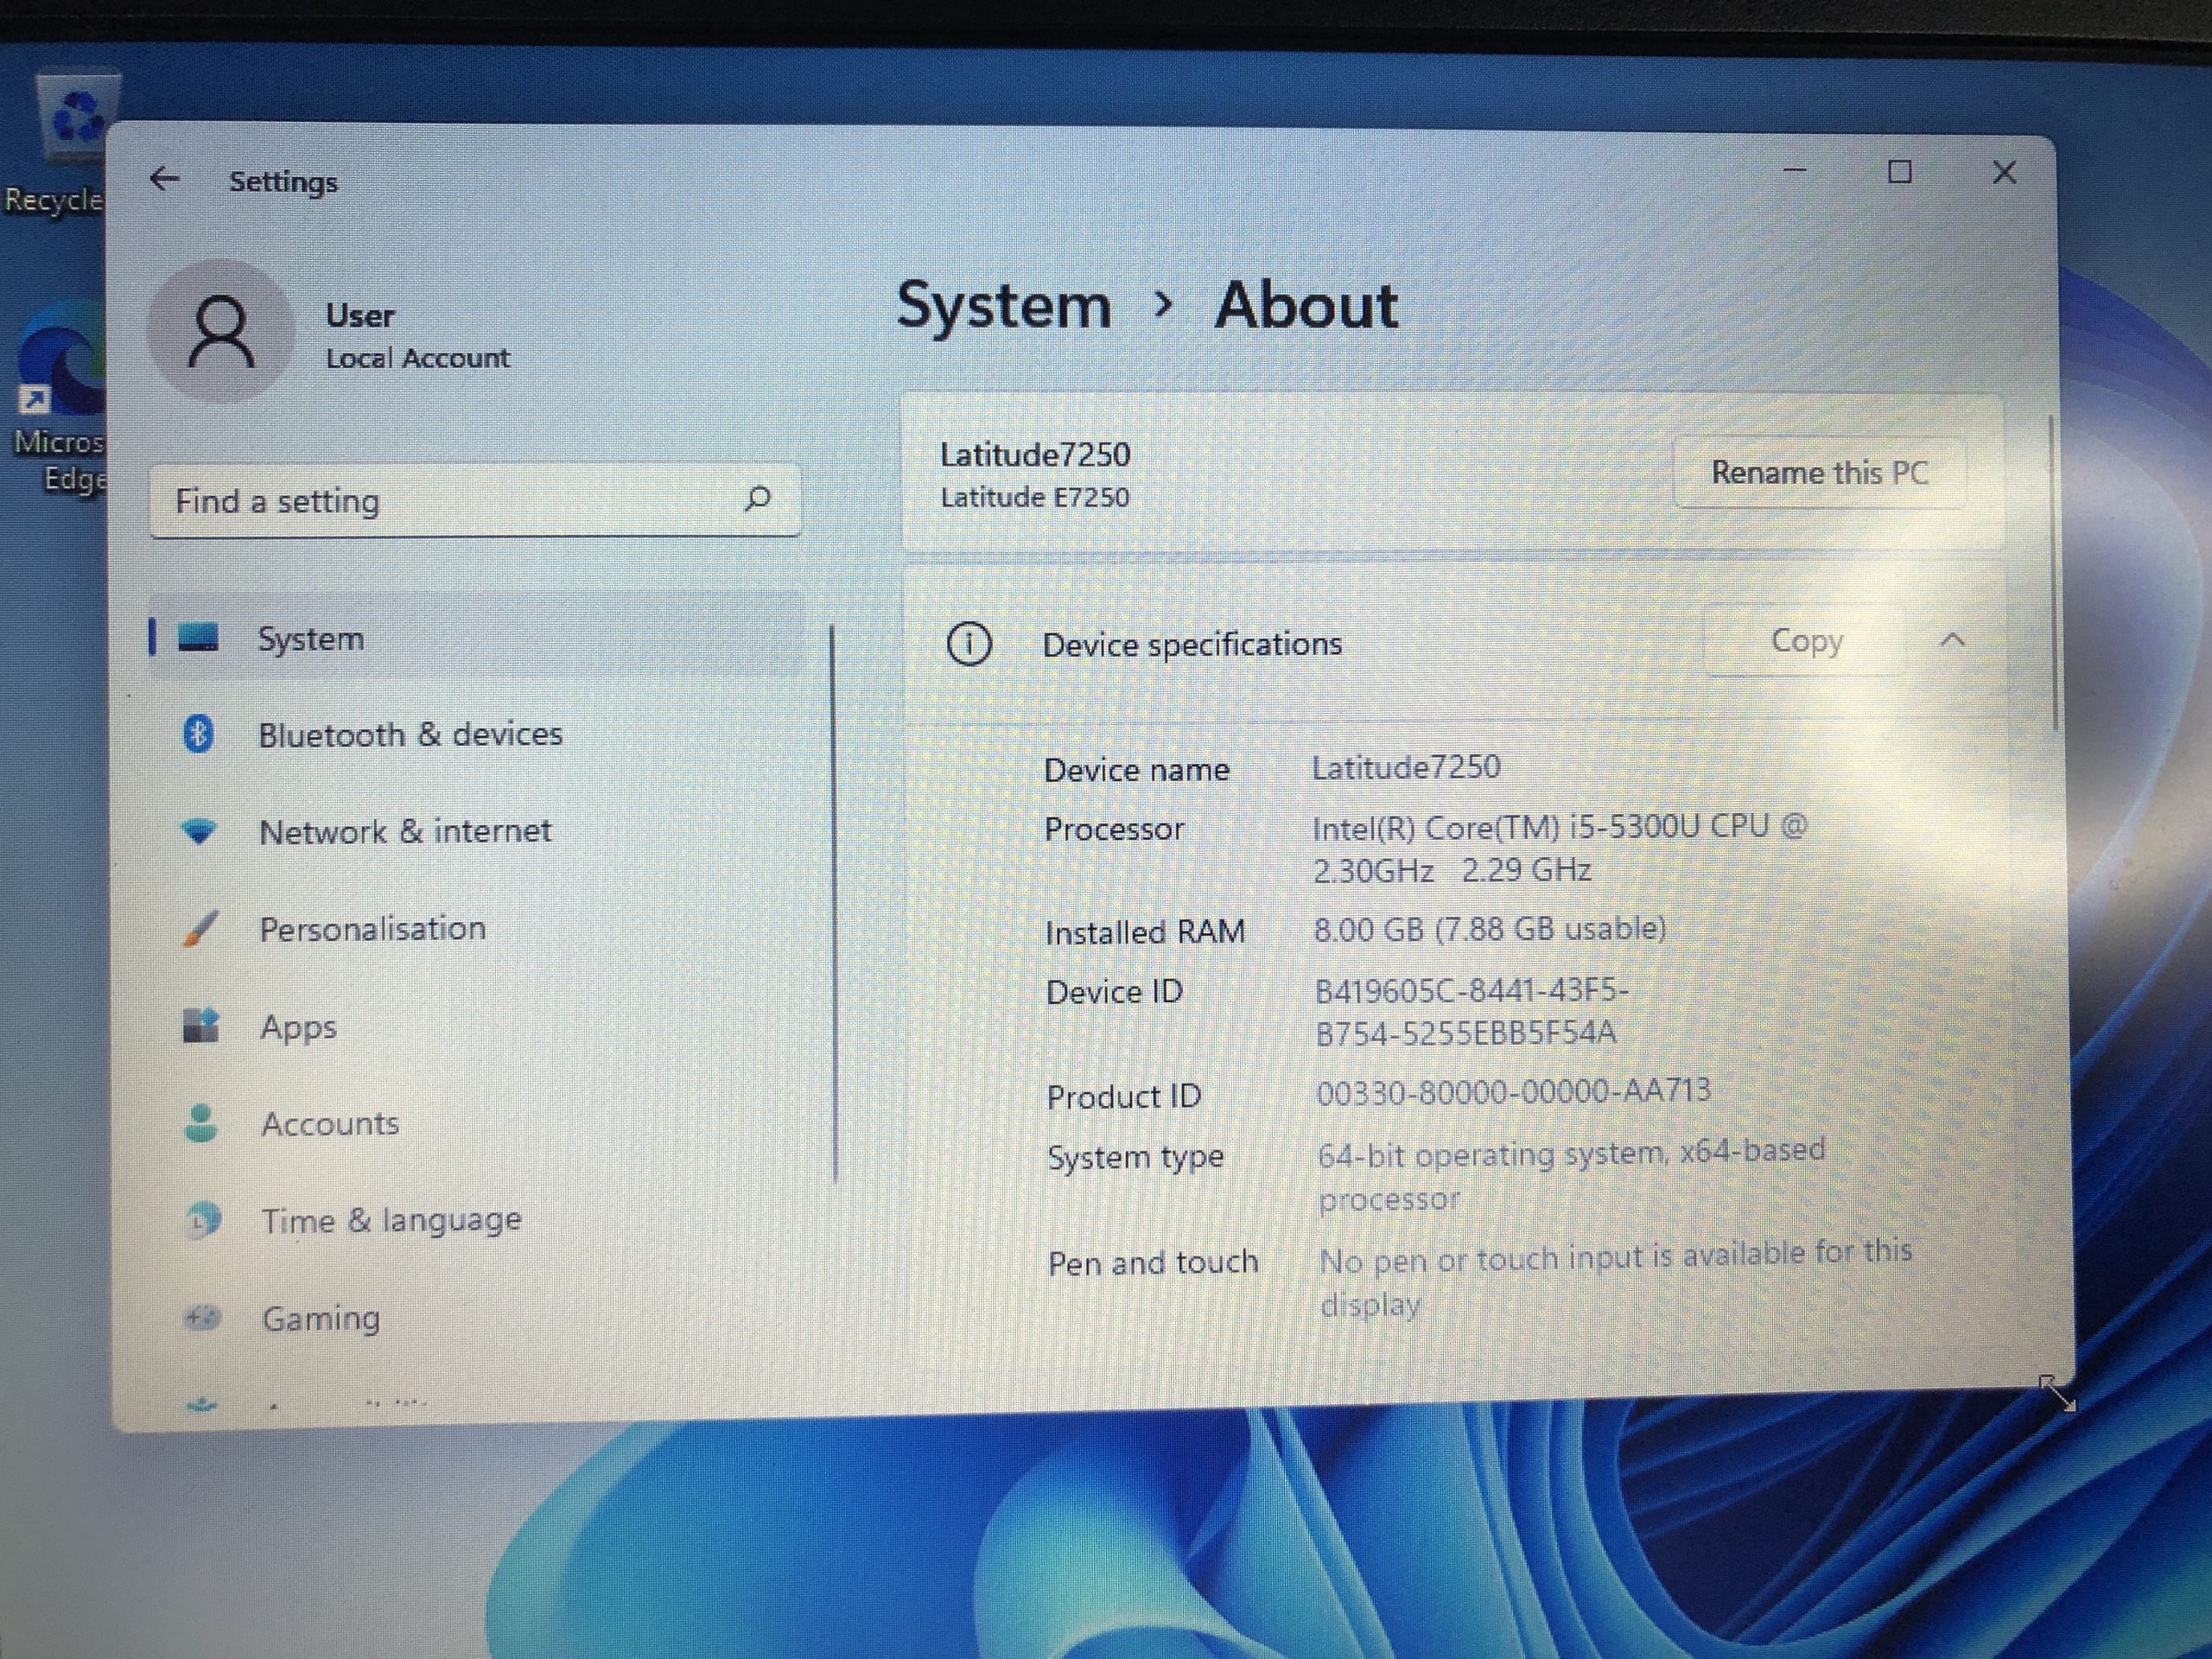The width and height of the screenshot is (2212, 1659).
Task: Click the Device specifications info icon
Action: click(x=969, y=643)
